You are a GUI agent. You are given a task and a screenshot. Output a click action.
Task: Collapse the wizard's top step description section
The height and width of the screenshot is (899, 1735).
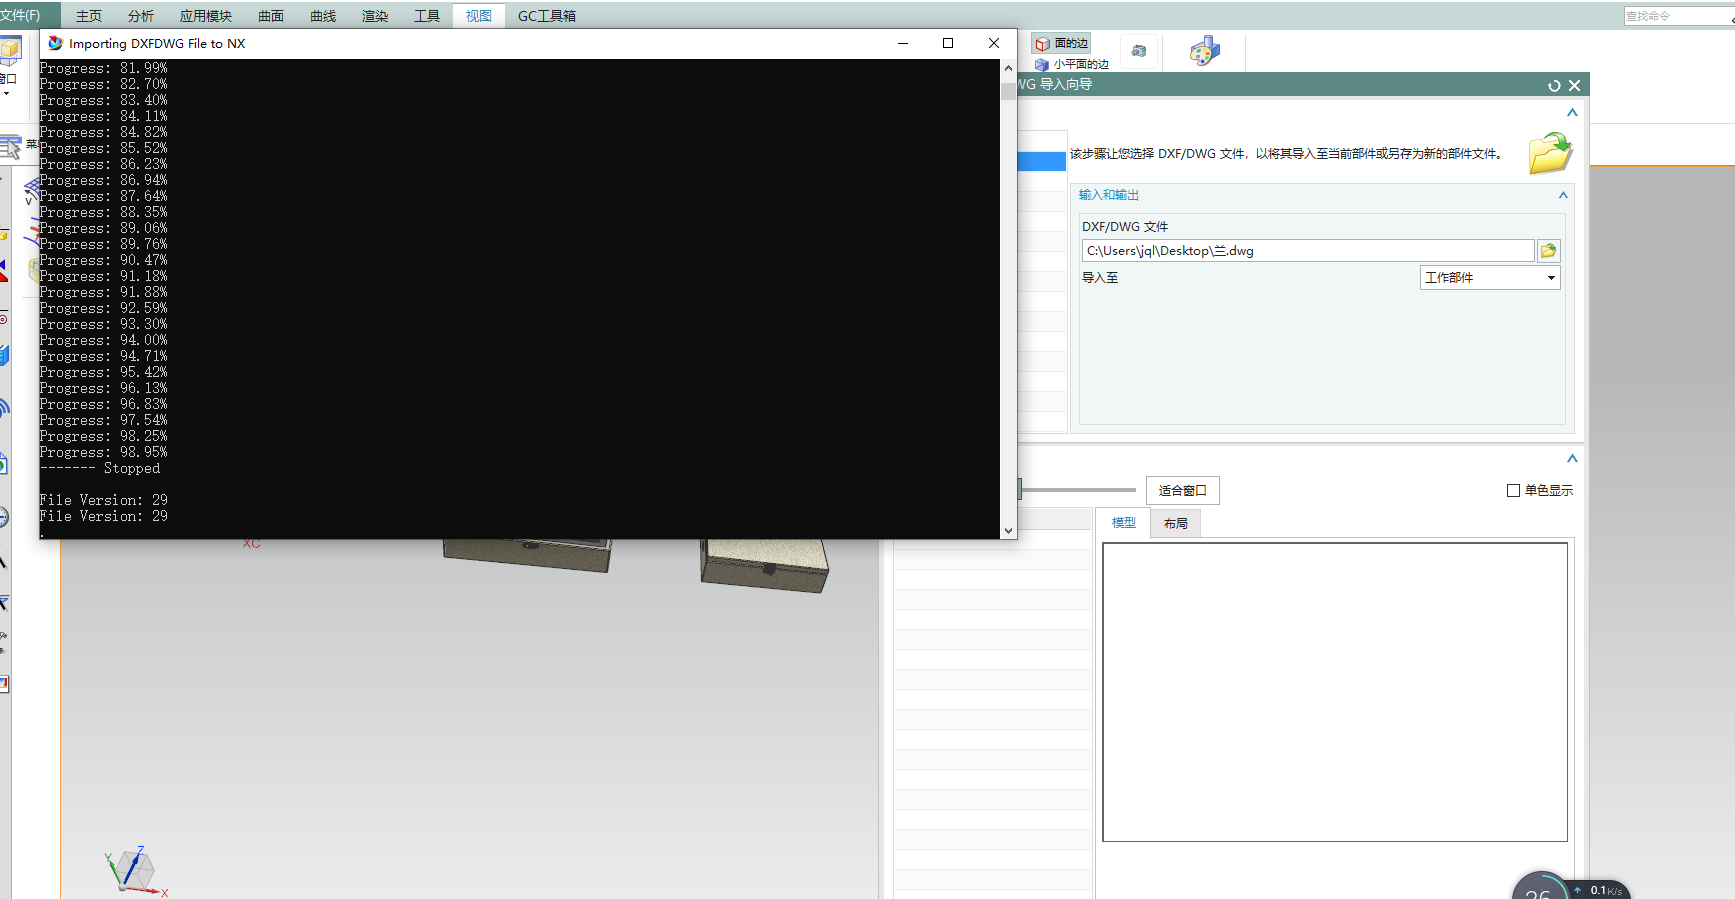click(x=1572, y=113)
